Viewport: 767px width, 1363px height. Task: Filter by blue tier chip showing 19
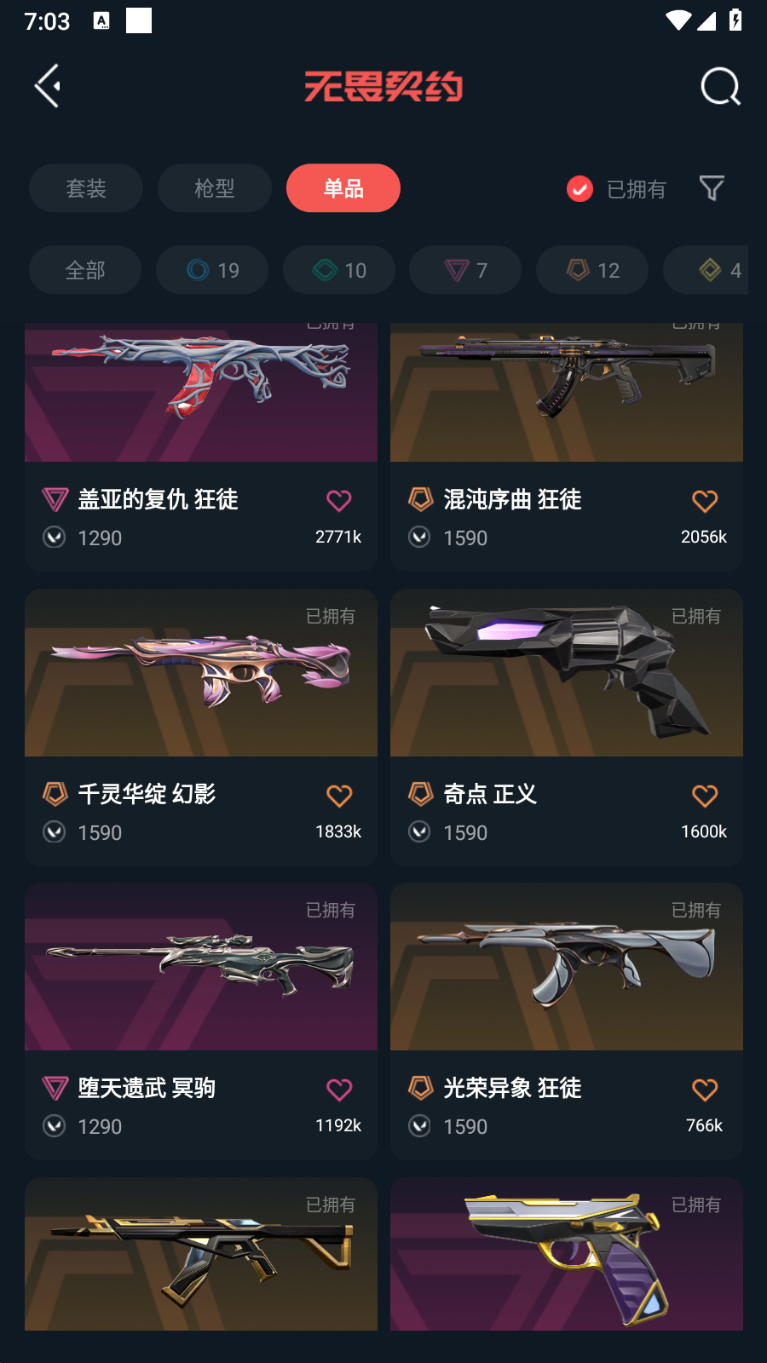(x=212, y=270)
